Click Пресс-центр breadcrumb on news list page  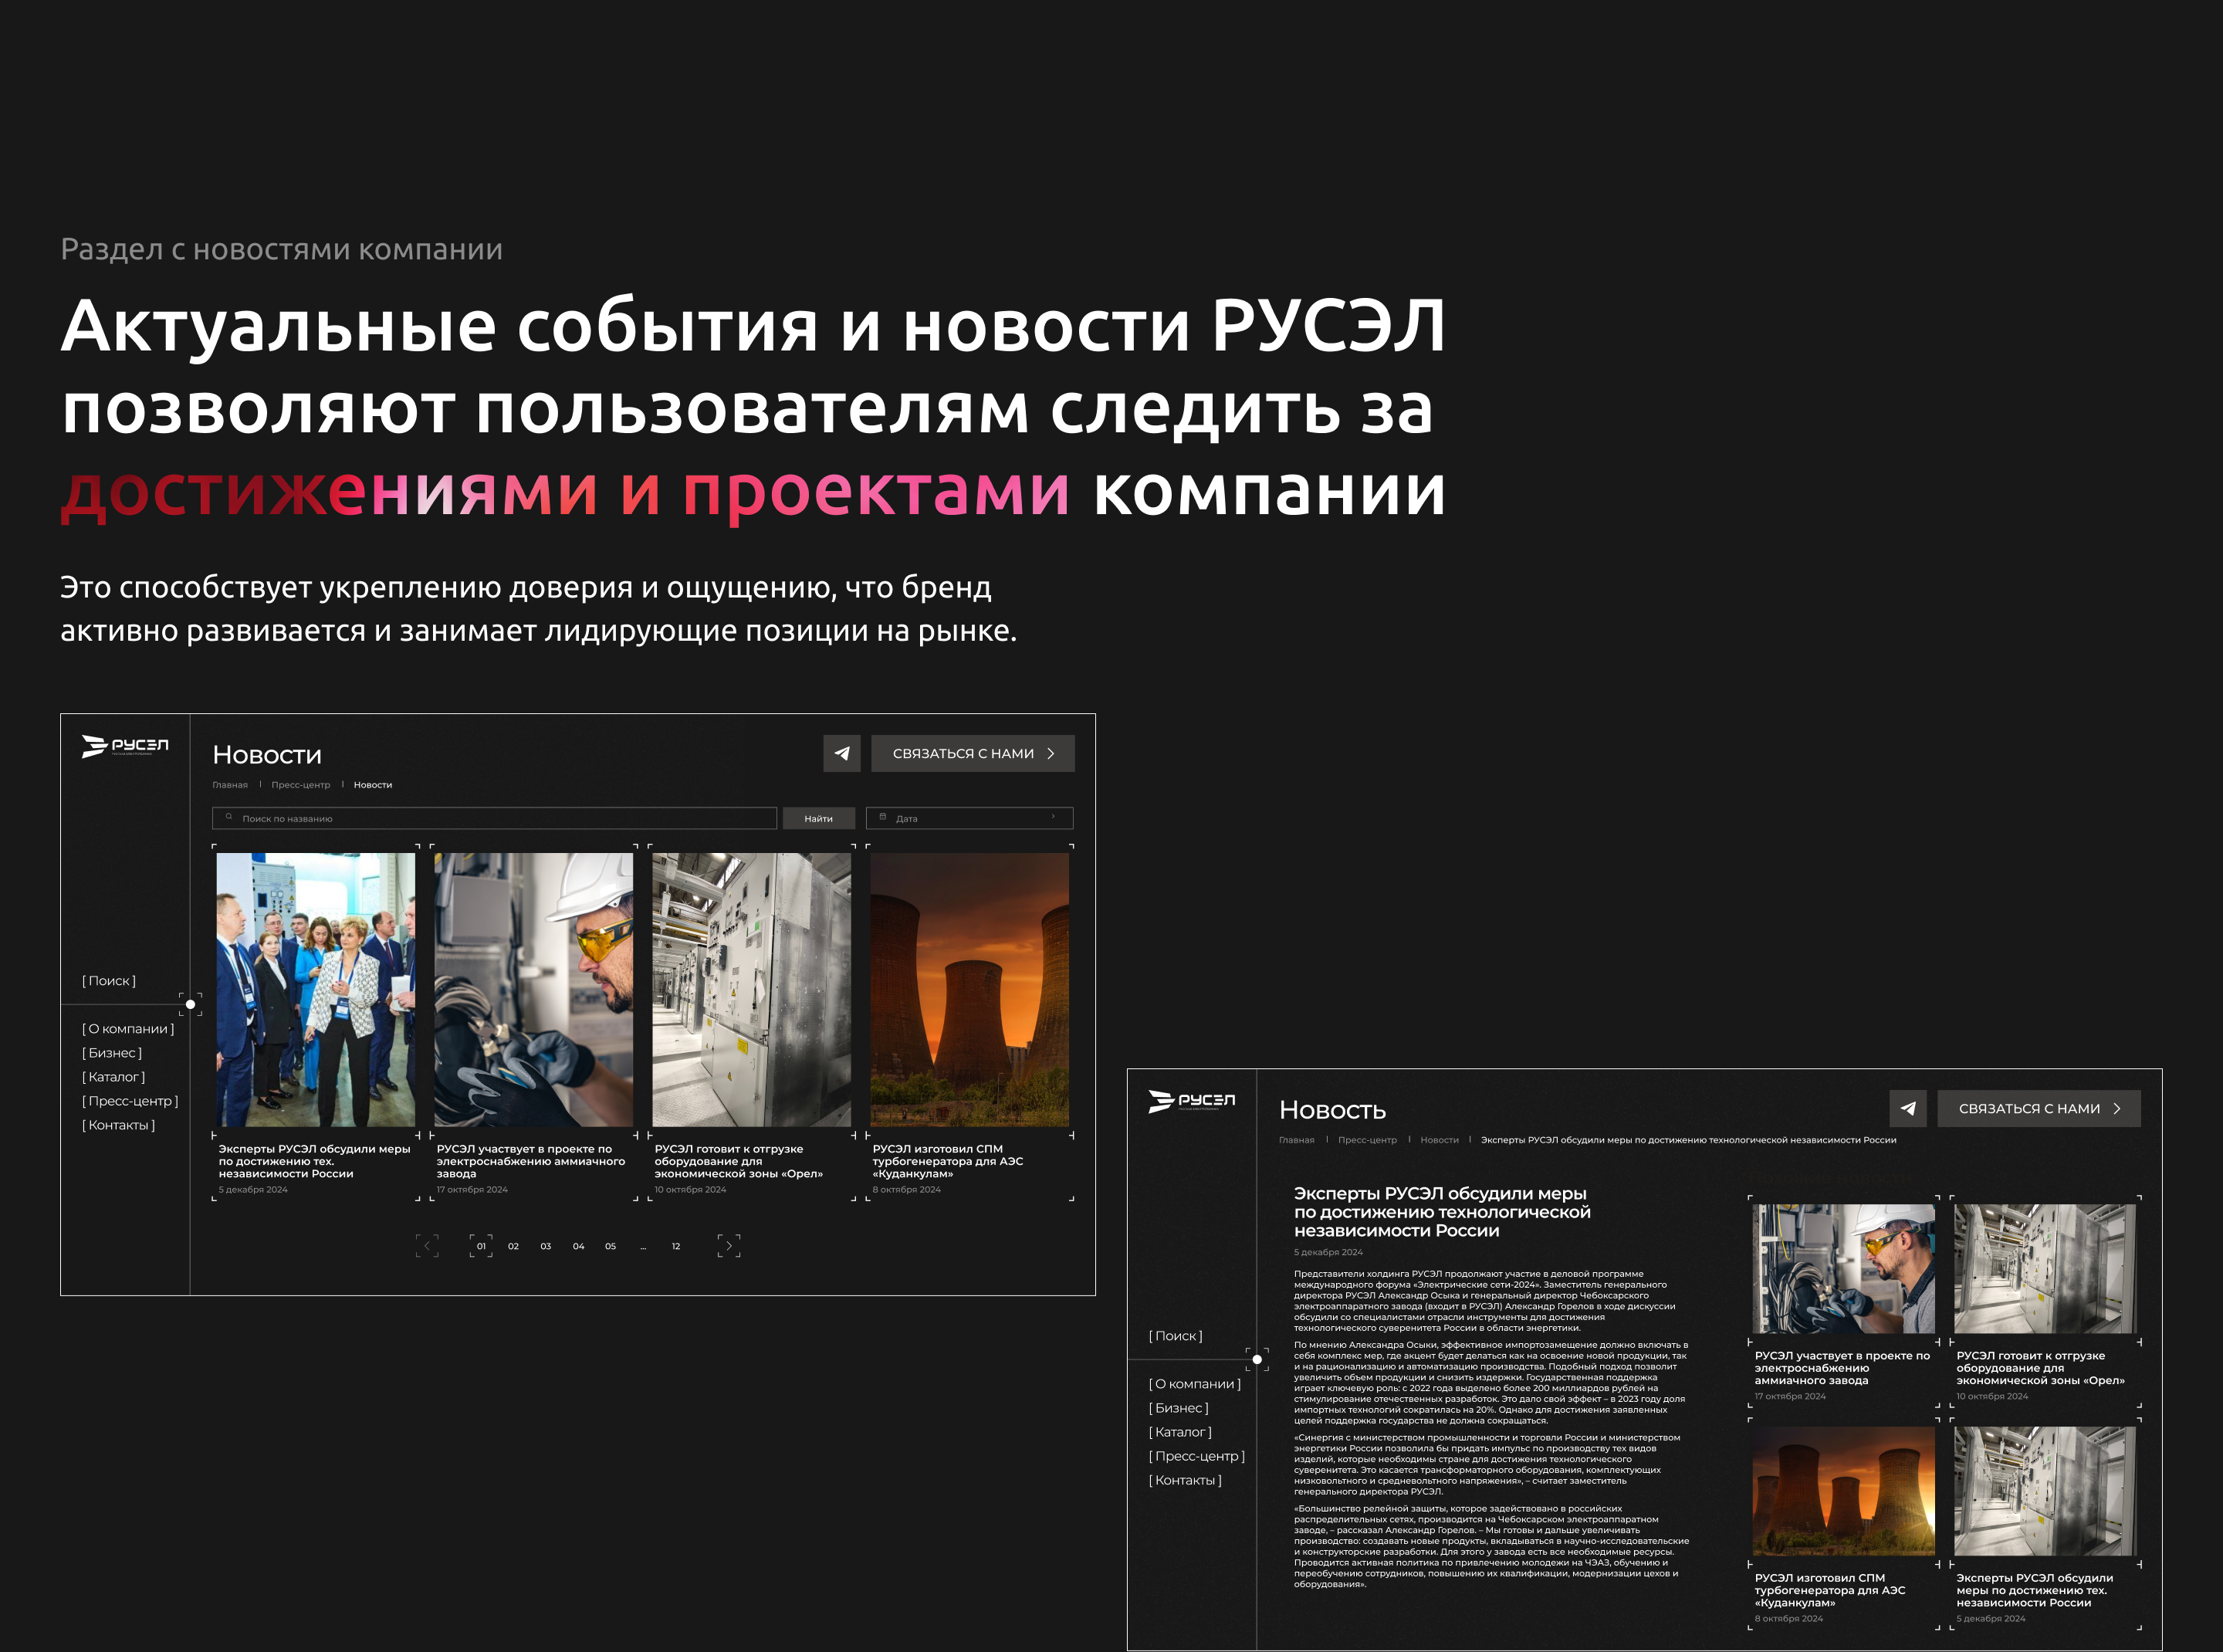[x=300, y=785]
